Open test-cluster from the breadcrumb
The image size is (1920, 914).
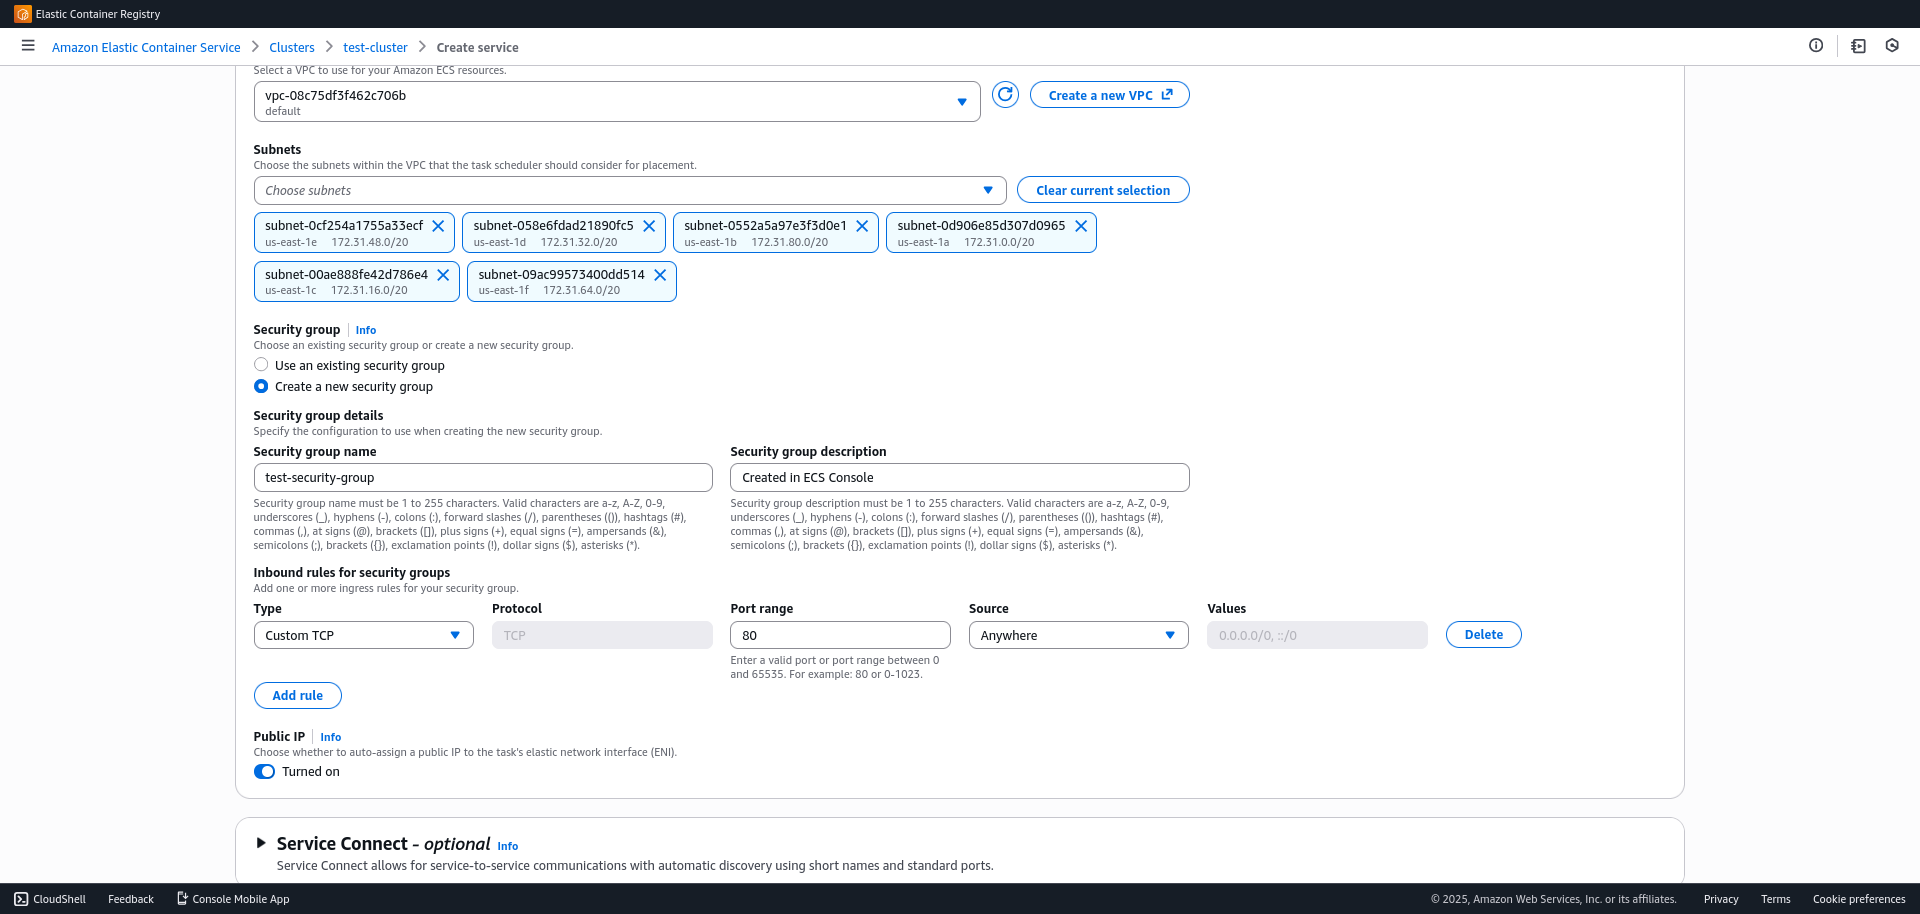point(375,46)
